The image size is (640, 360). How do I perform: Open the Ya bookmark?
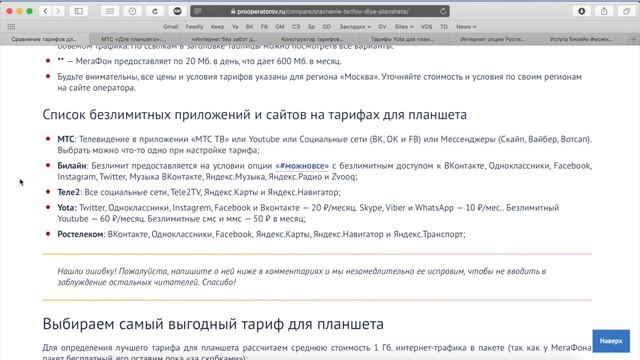pyautogui.click(x=235, y=27)
